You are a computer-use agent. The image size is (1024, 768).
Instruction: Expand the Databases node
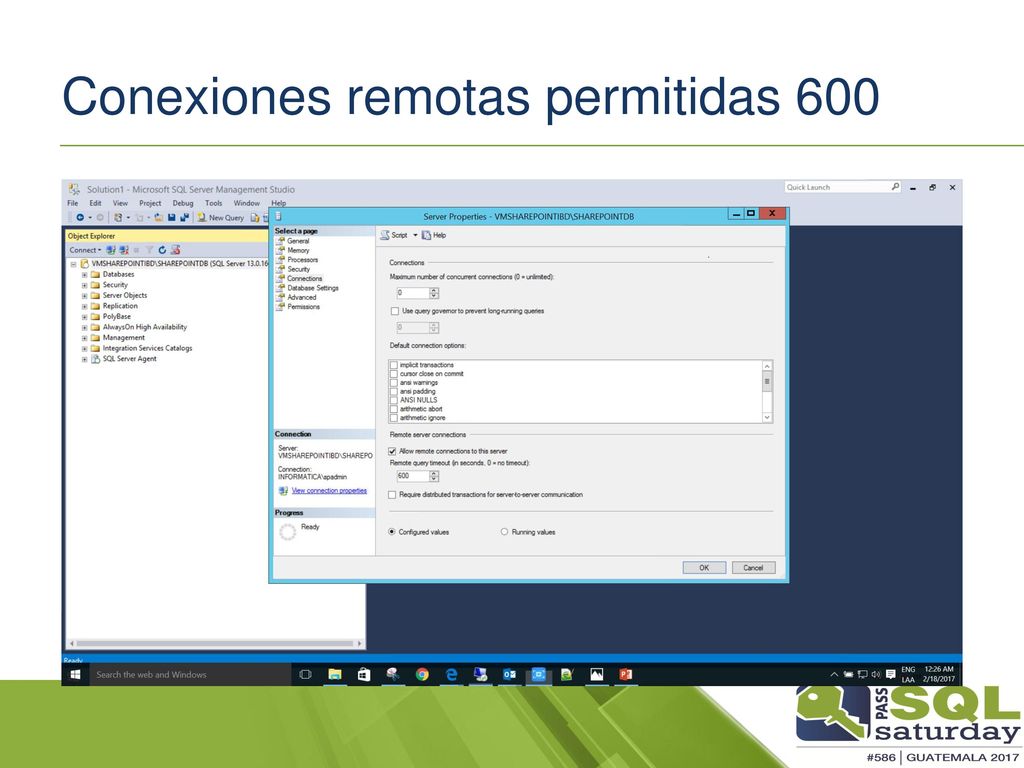(84, 275)
